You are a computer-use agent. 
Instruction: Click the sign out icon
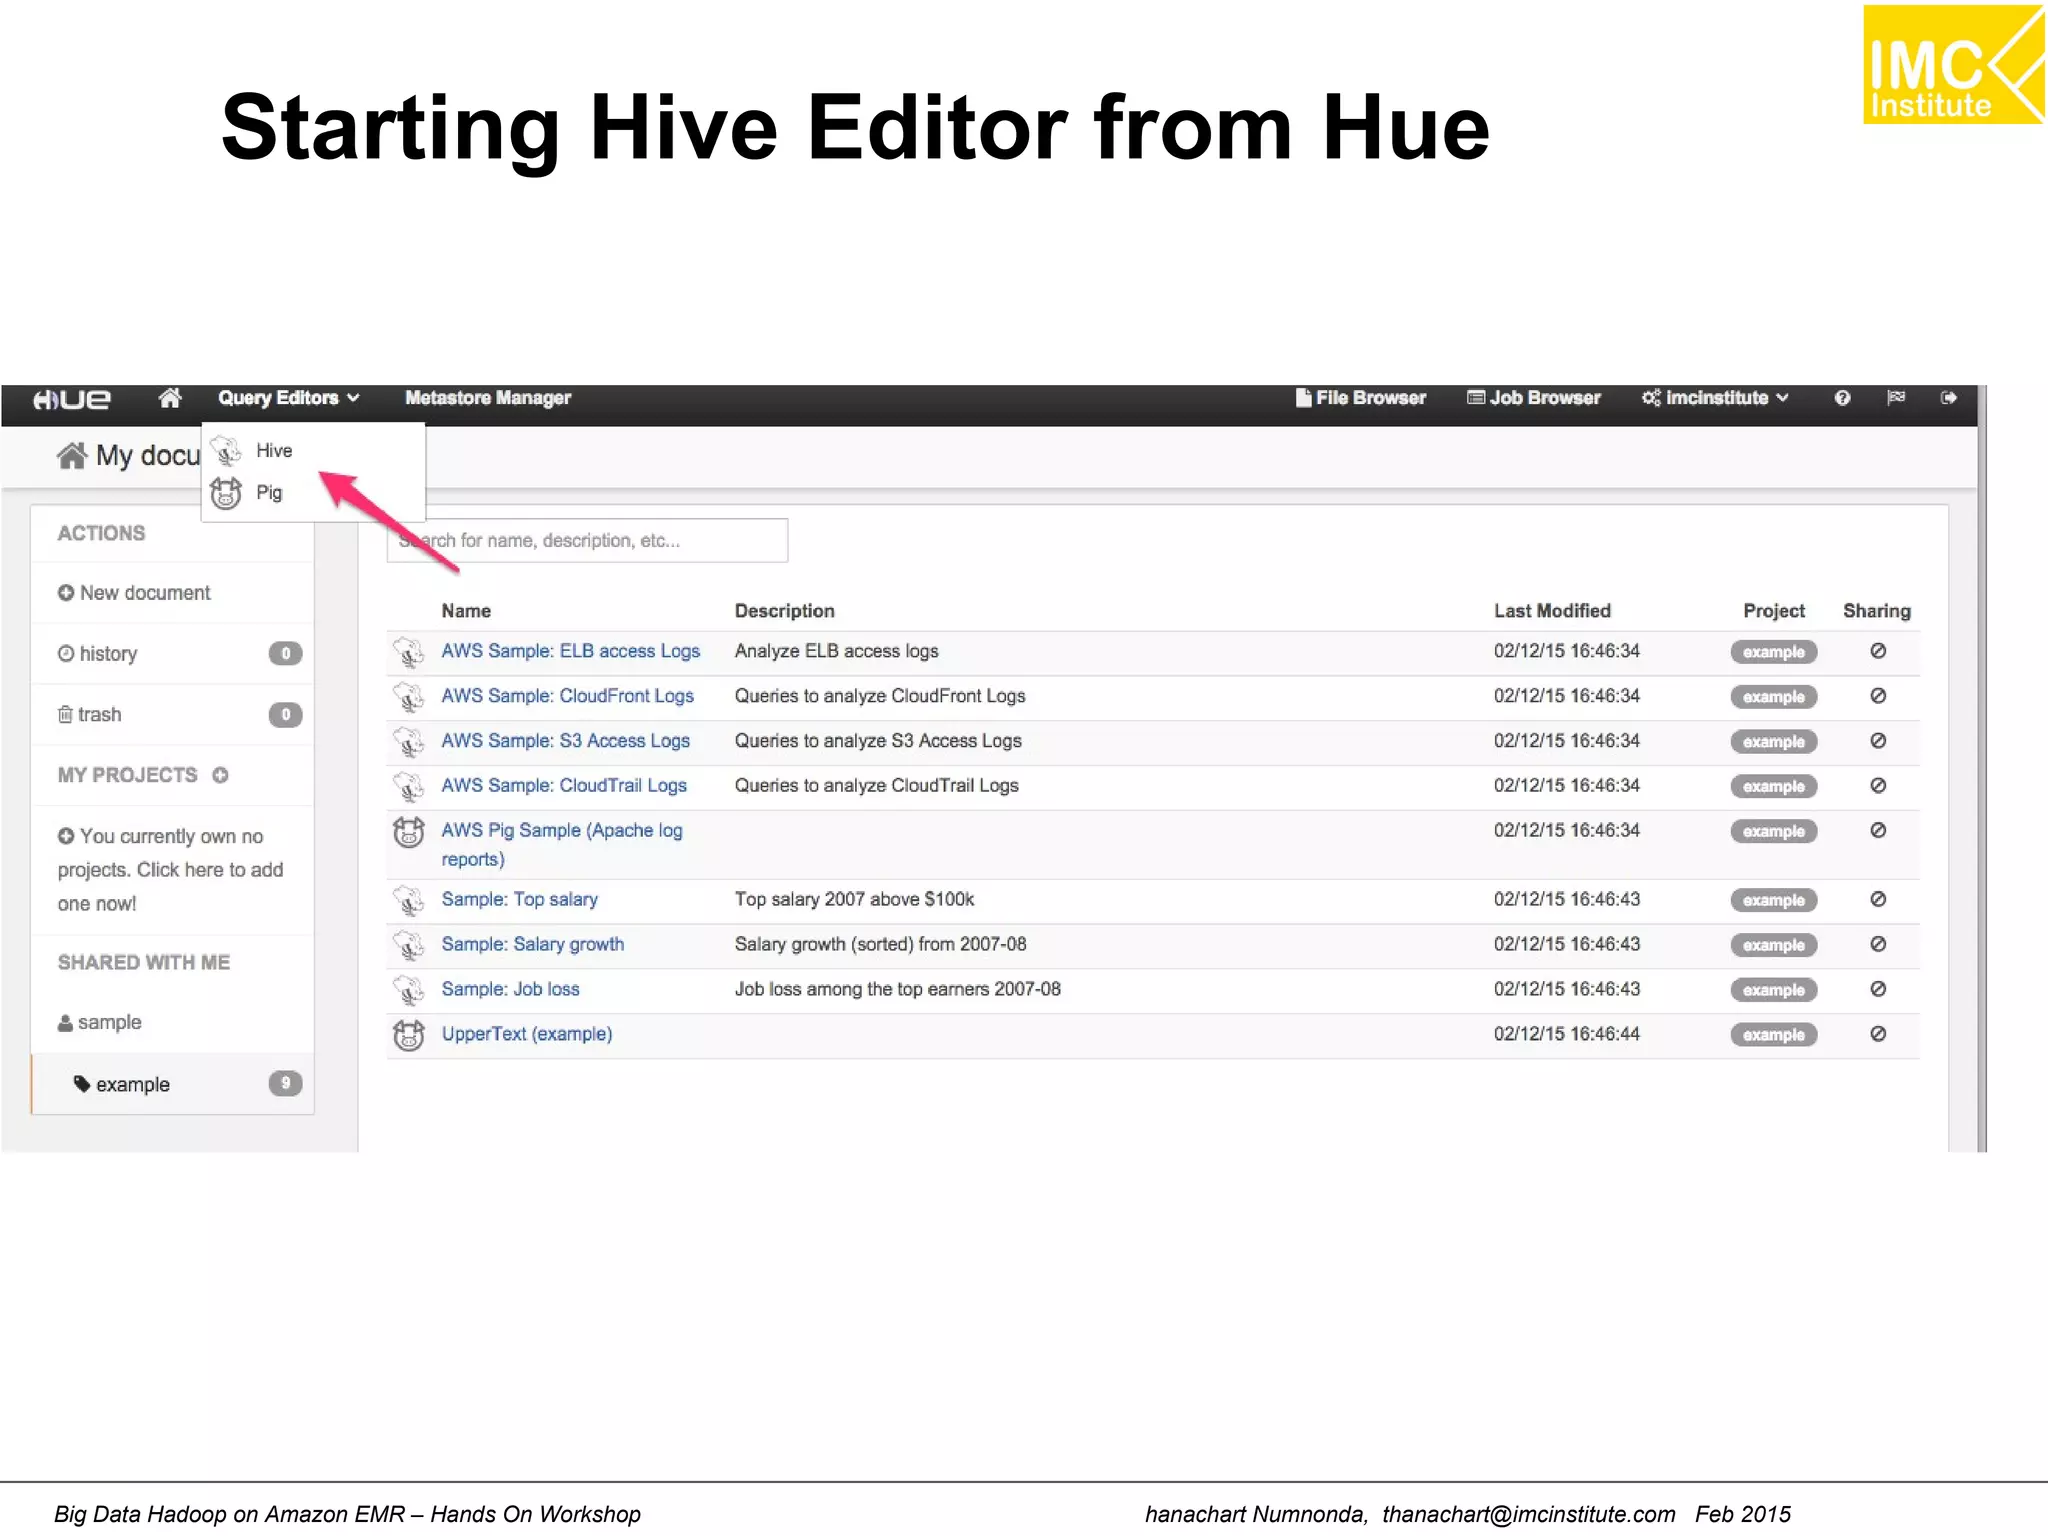point(1948,398)
